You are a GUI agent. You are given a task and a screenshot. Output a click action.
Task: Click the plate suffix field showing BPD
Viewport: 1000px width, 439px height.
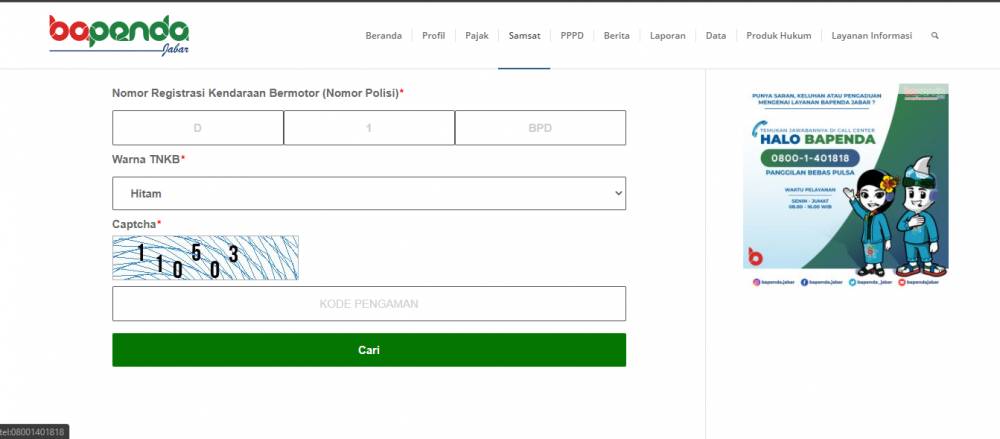(x=540, y=128)
